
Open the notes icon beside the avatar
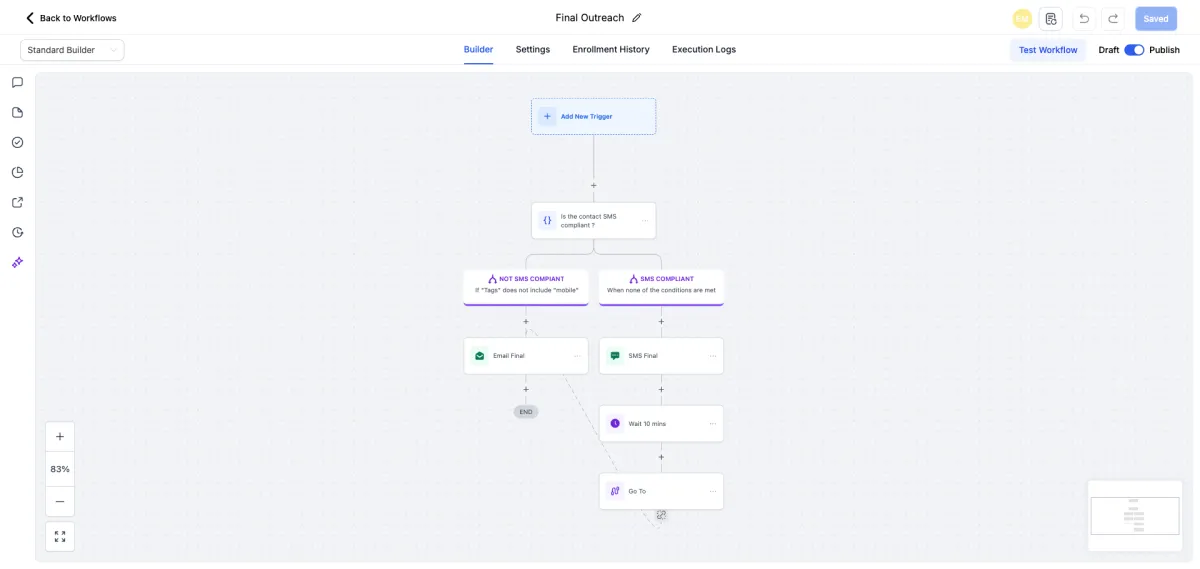click(x=1051, y=18)
